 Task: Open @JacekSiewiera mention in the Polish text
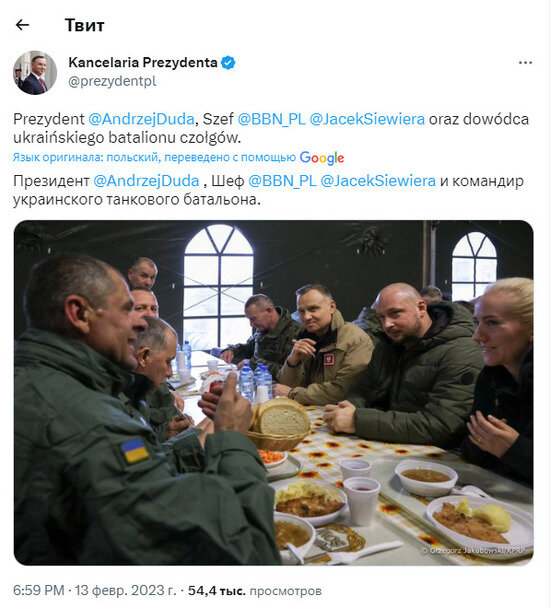point(367,119)
